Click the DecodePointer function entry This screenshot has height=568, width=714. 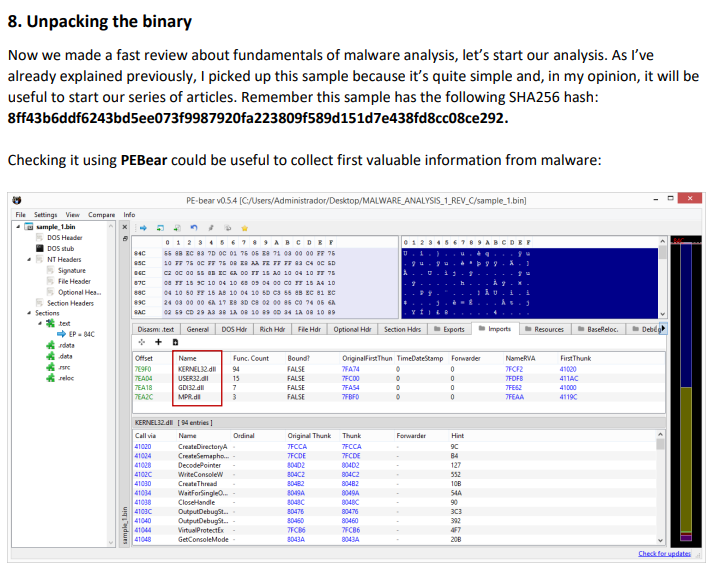(x=199, y=465)
